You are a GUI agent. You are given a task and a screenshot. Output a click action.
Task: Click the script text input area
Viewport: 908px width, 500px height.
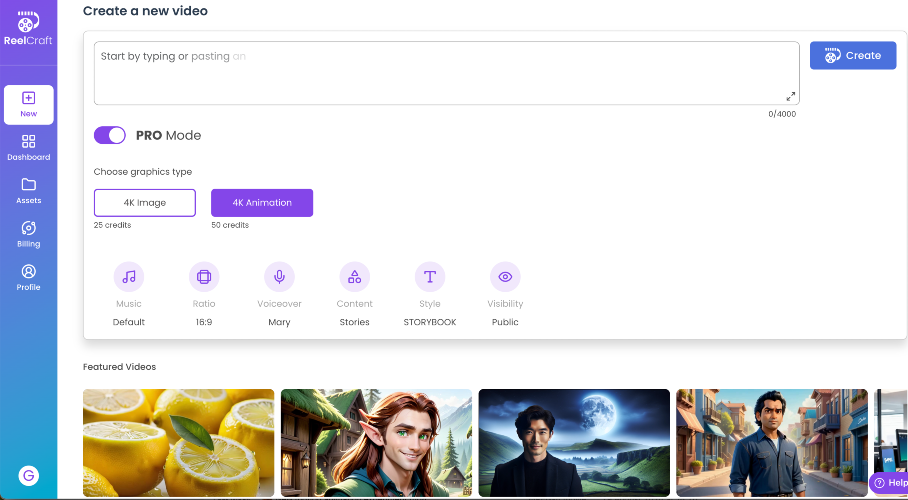tap(446, 73)
